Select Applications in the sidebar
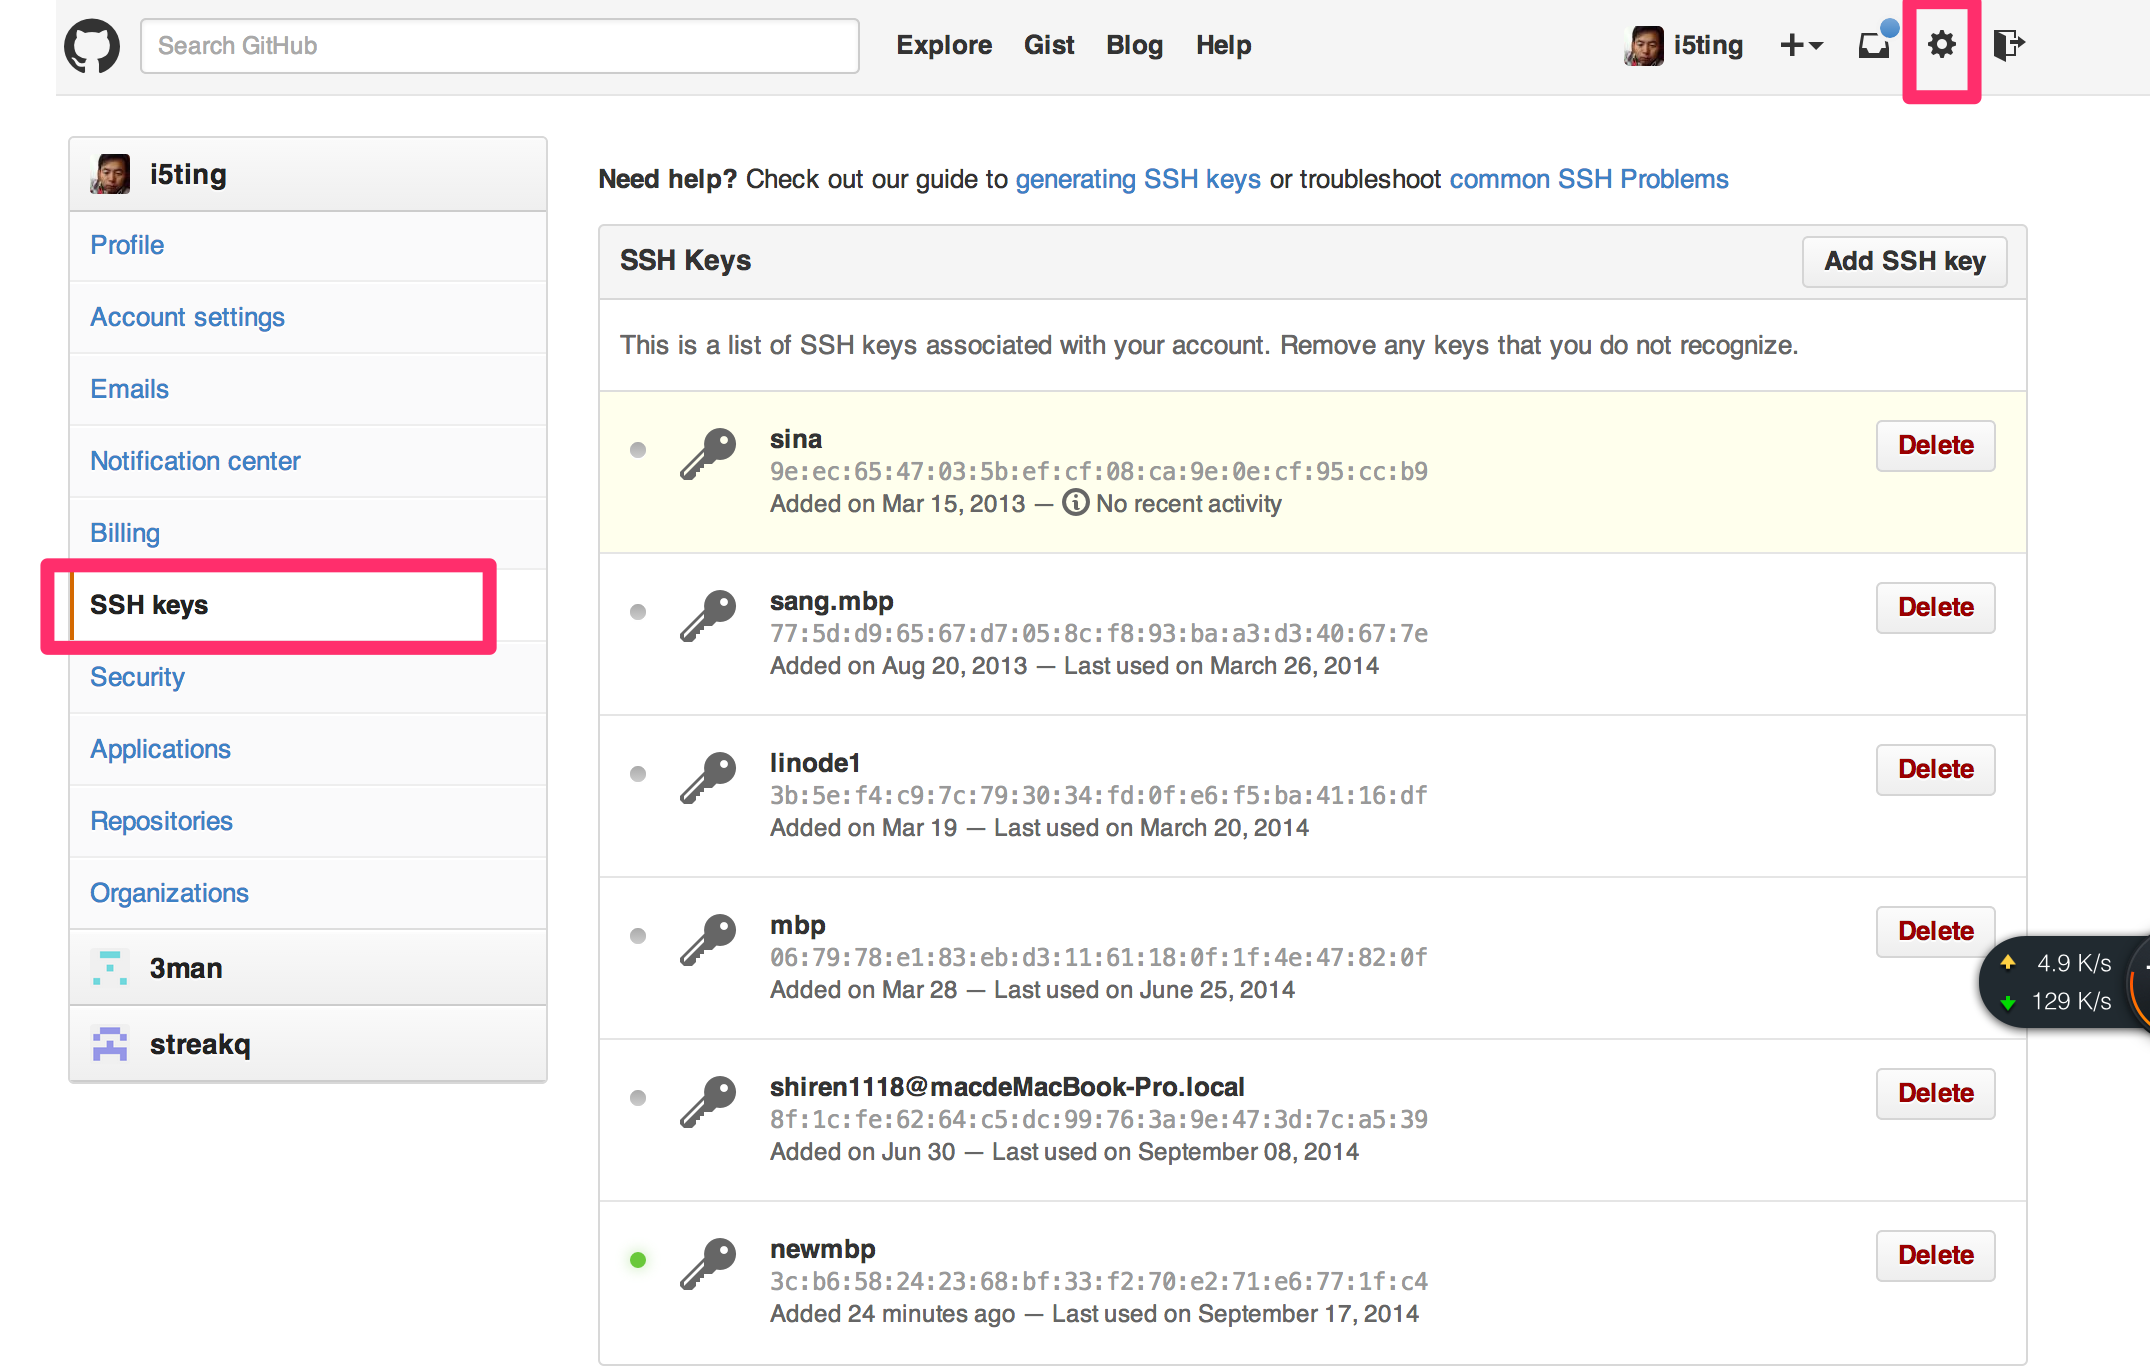This screenshot has height=1368, width=2150. coord(160,749)
